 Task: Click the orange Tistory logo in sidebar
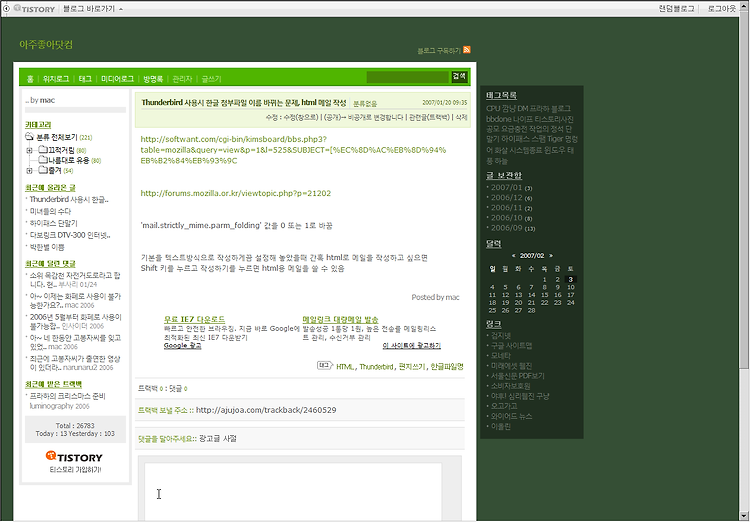(x=74, y=456)
